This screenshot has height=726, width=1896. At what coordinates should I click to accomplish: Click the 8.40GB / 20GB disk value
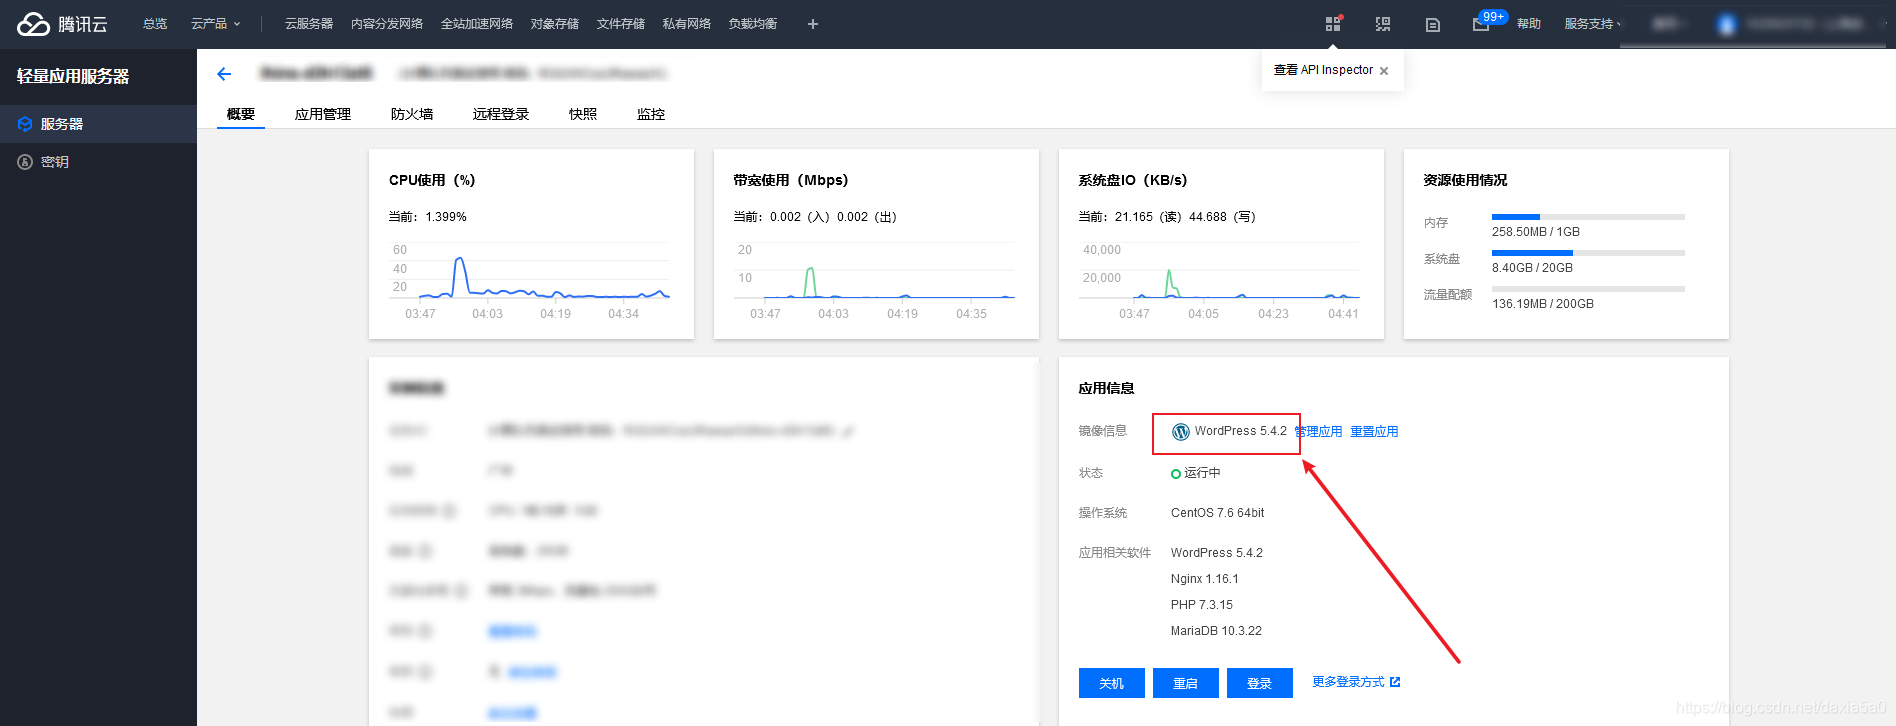click(x=1532, y=268)
